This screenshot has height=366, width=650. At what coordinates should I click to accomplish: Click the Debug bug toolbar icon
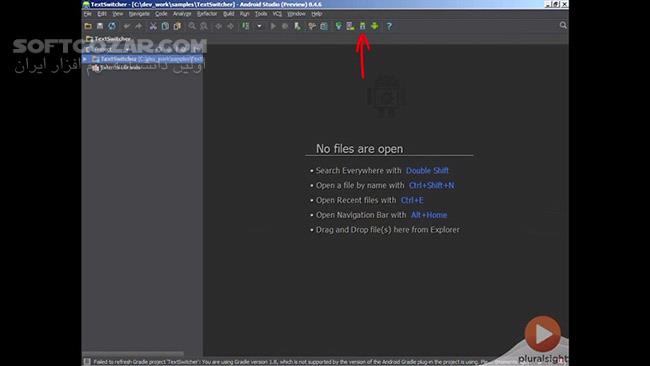click(285, 26)
